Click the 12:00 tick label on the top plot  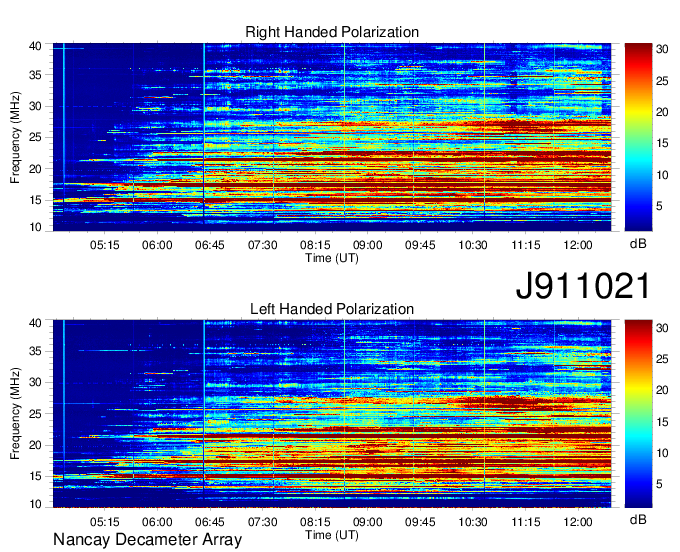tap(578, 245)
